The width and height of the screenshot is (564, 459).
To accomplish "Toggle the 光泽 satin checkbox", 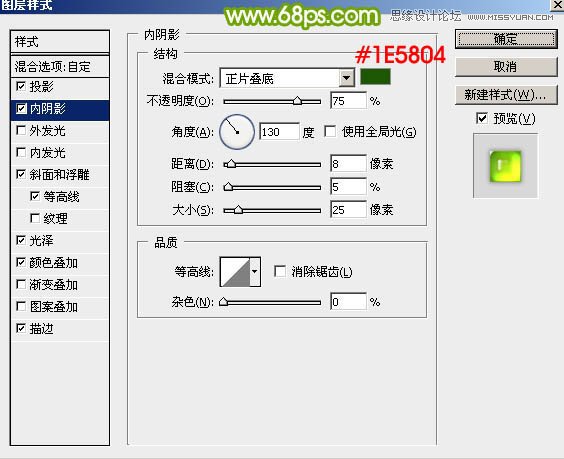I will pos(21,240).
